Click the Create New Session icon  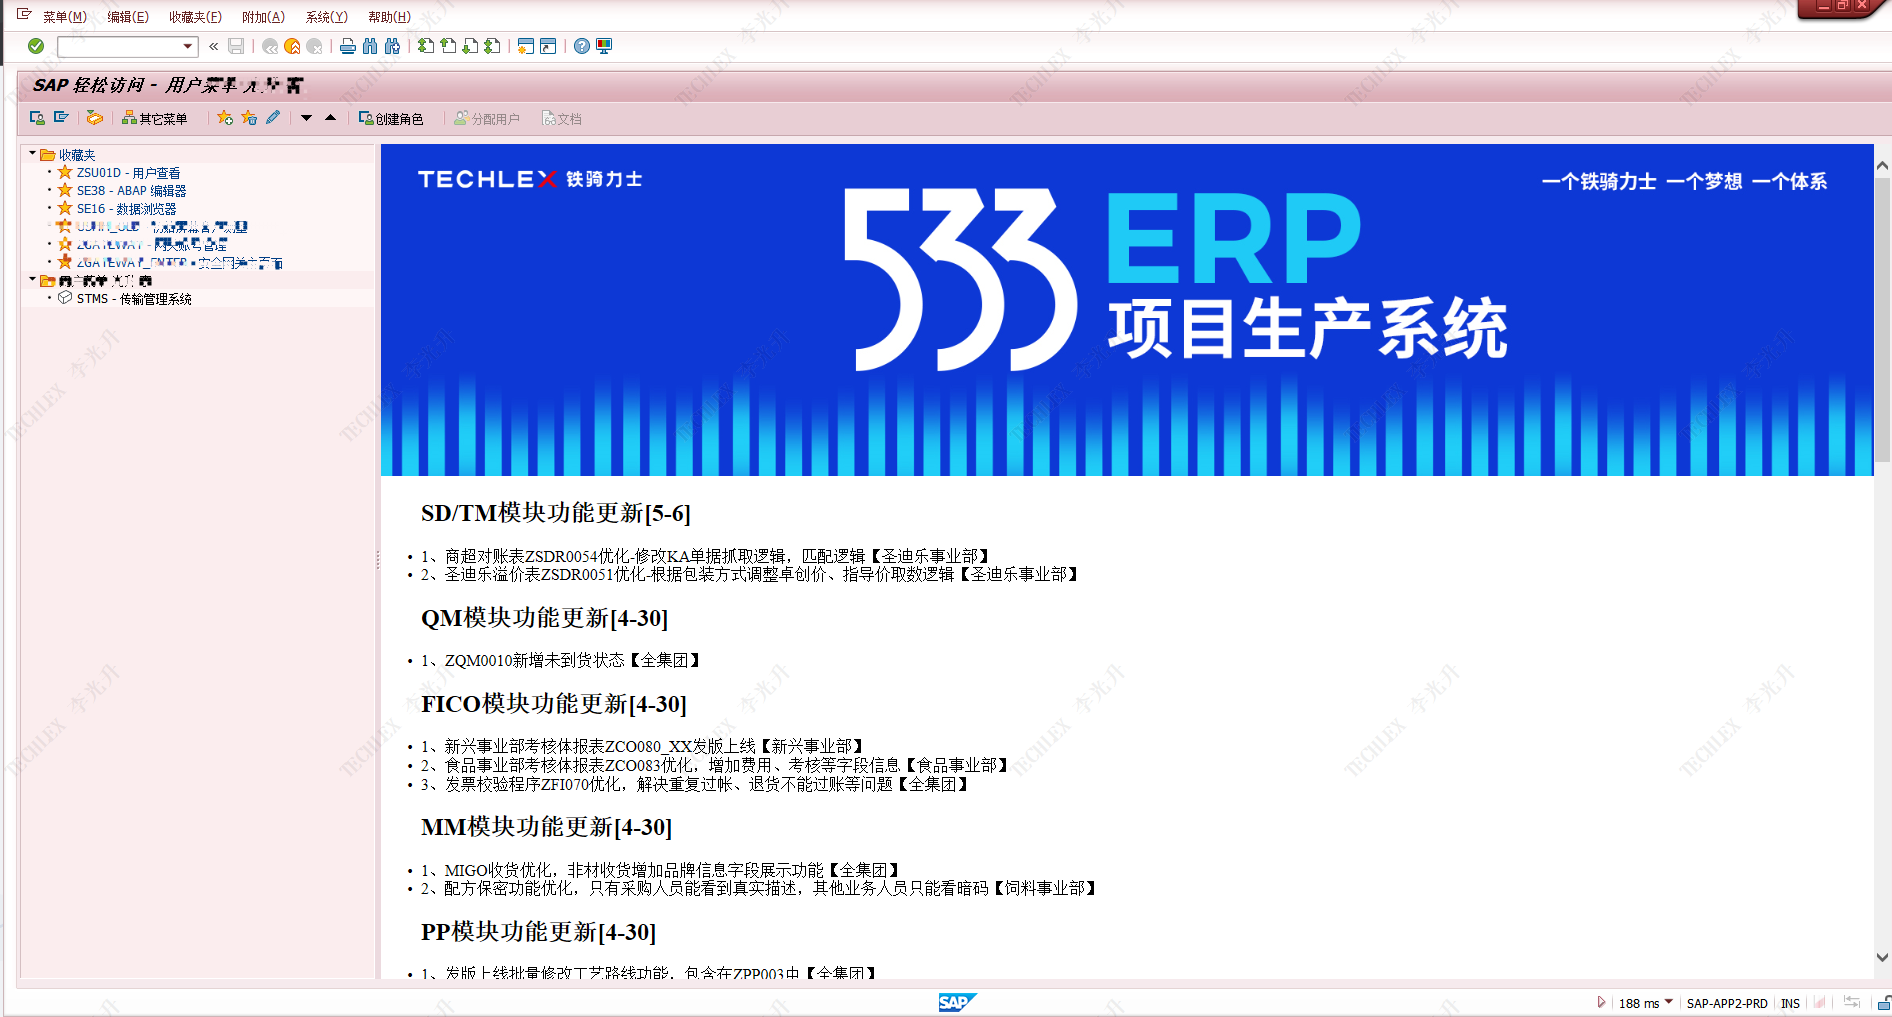click(526, 46)
